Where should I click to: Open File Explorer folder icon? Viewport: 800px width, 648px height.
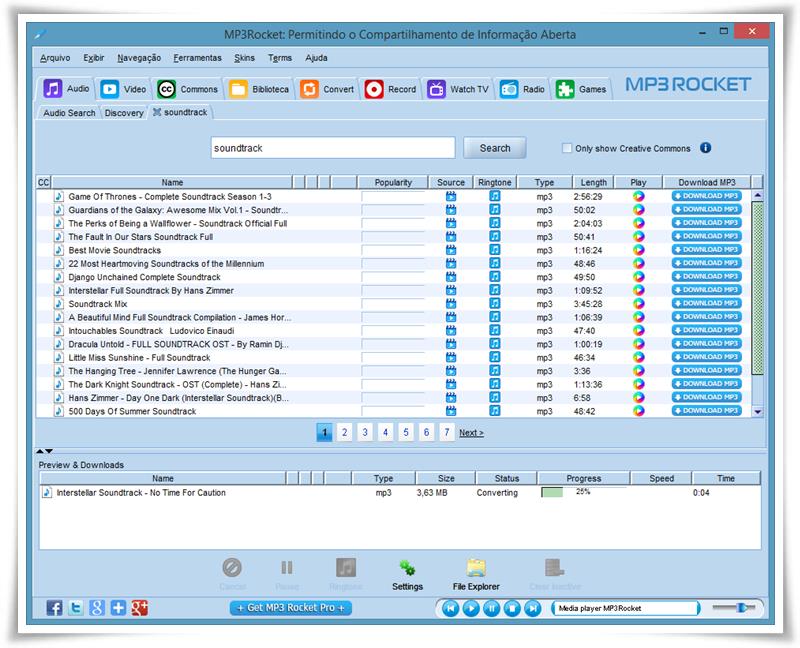click(476, 567)
